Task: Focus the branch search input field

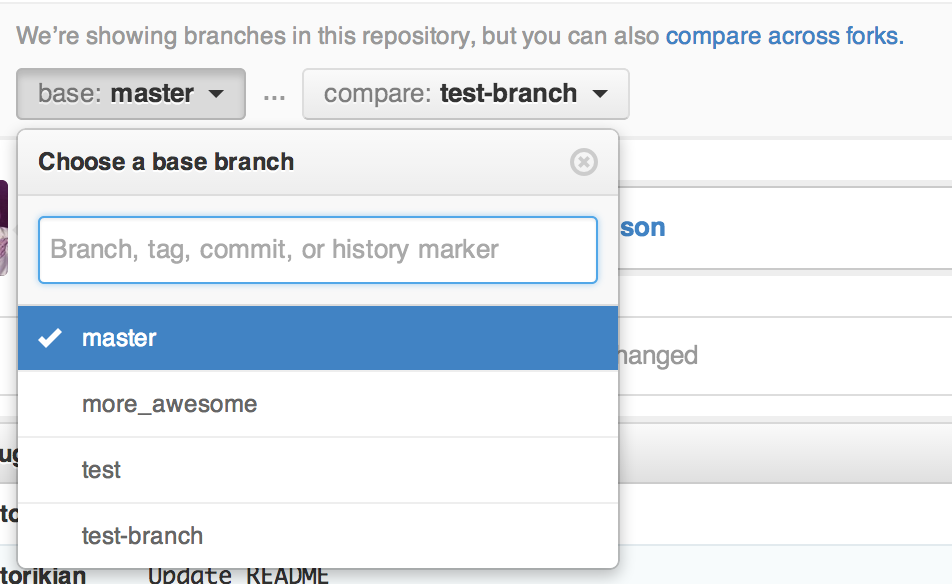Action: coord(317,250)
